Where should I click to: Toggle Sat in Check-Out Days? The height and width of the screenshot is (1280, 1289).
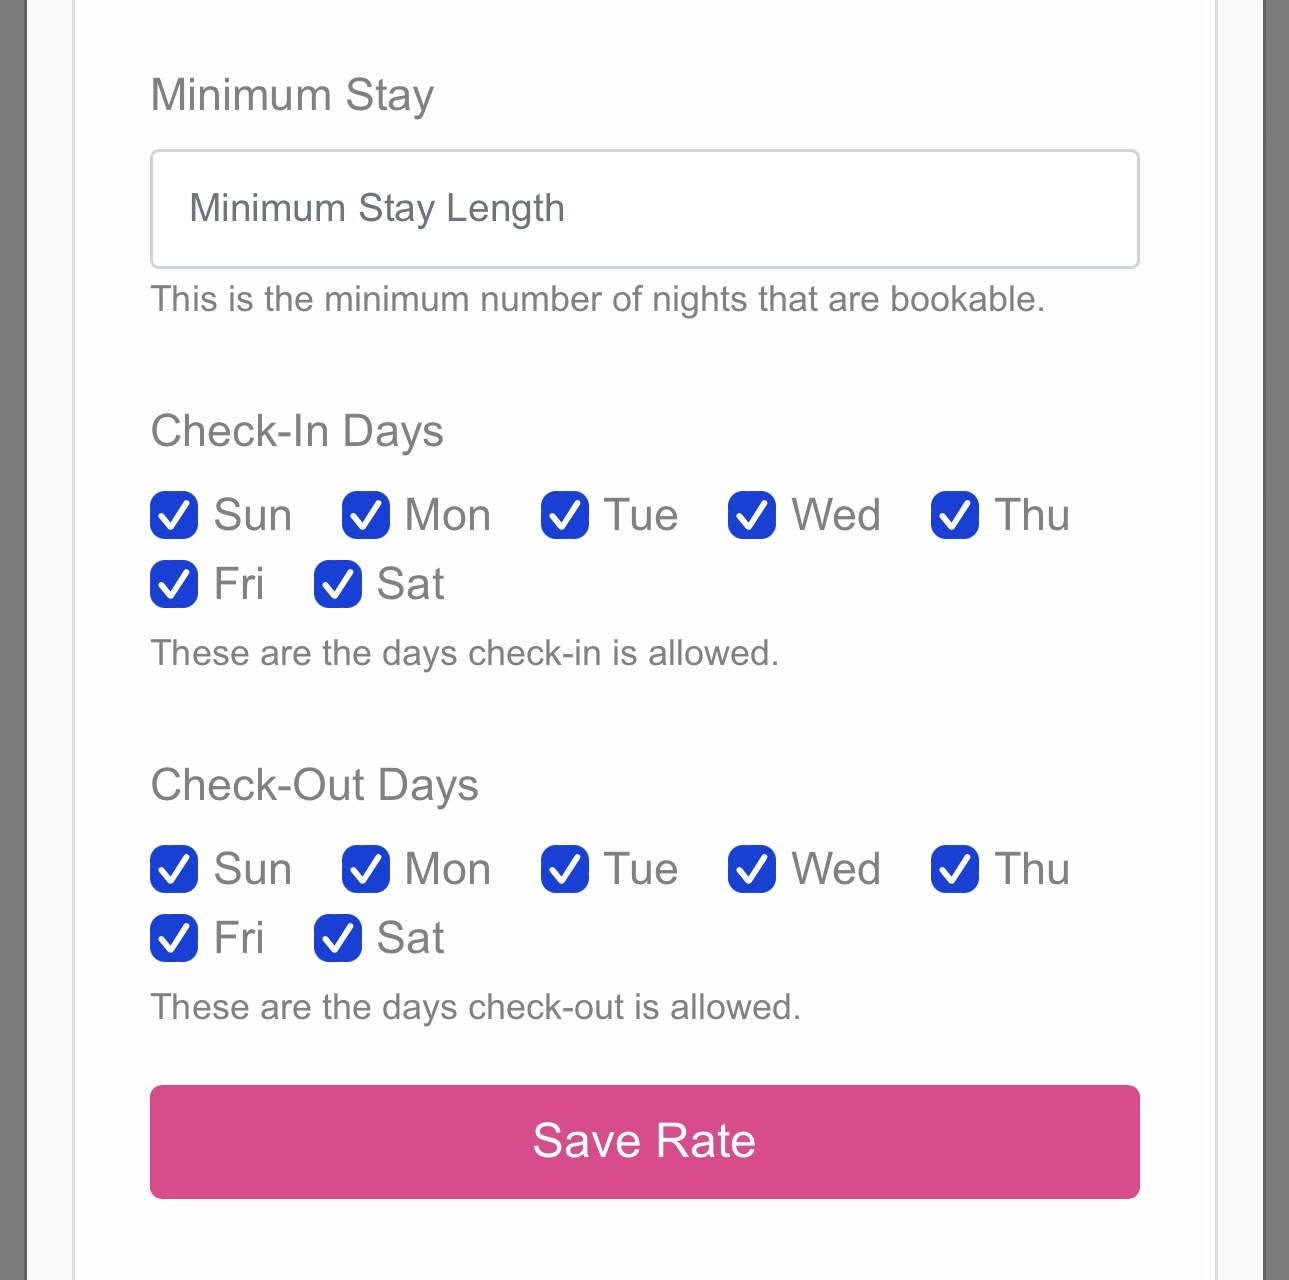[337, 939]
